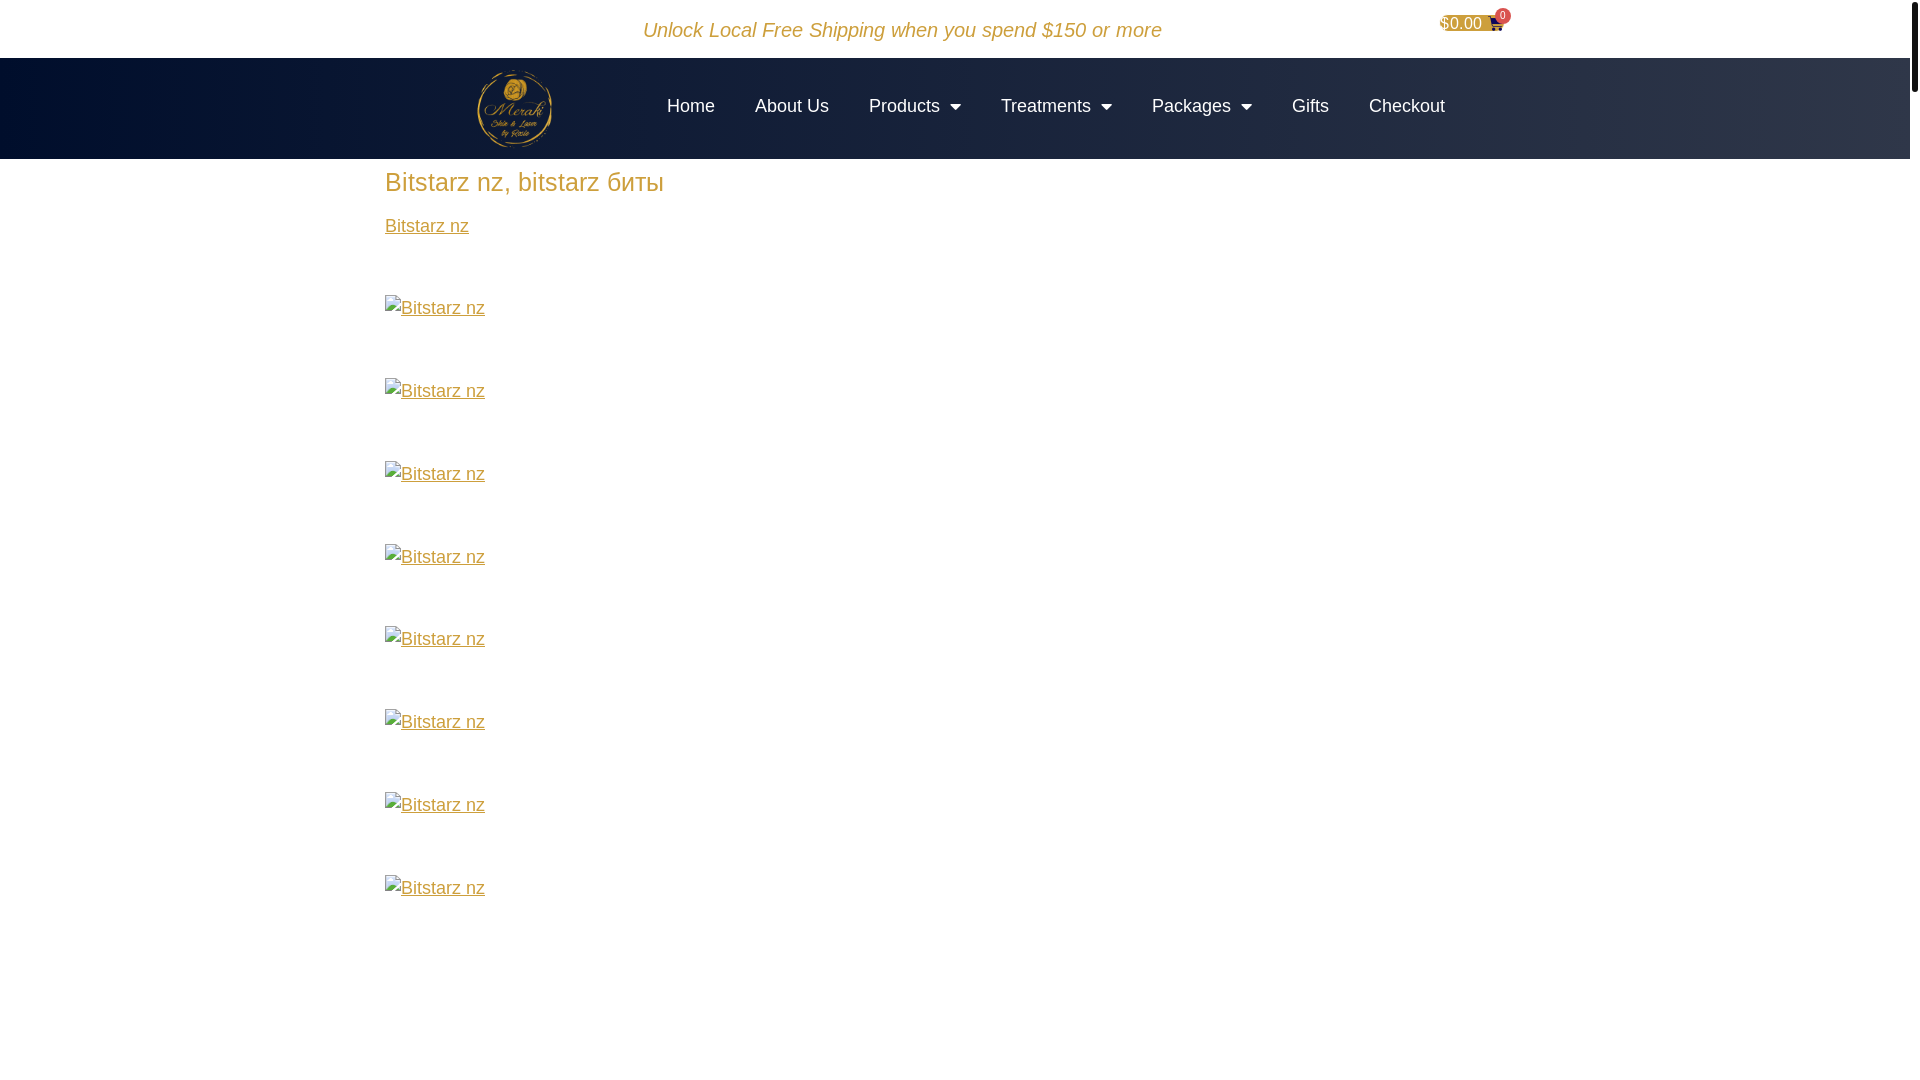Click the free shipping promo text
The height and width of the screenshot is (1080, 1920).
click(902, 30)
